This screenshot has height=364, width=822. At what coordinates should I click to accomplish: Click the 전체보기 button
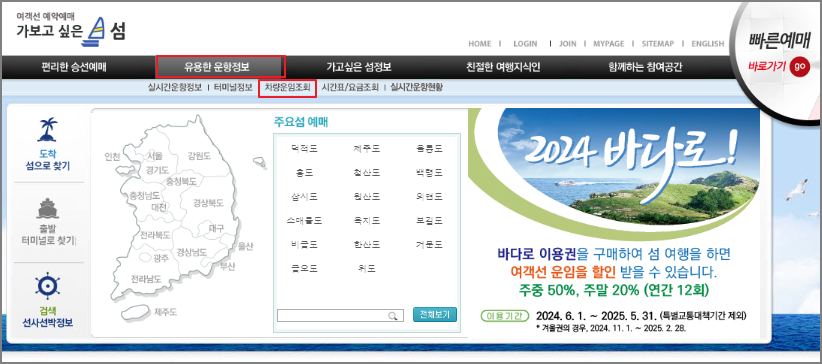pos(435,315)
